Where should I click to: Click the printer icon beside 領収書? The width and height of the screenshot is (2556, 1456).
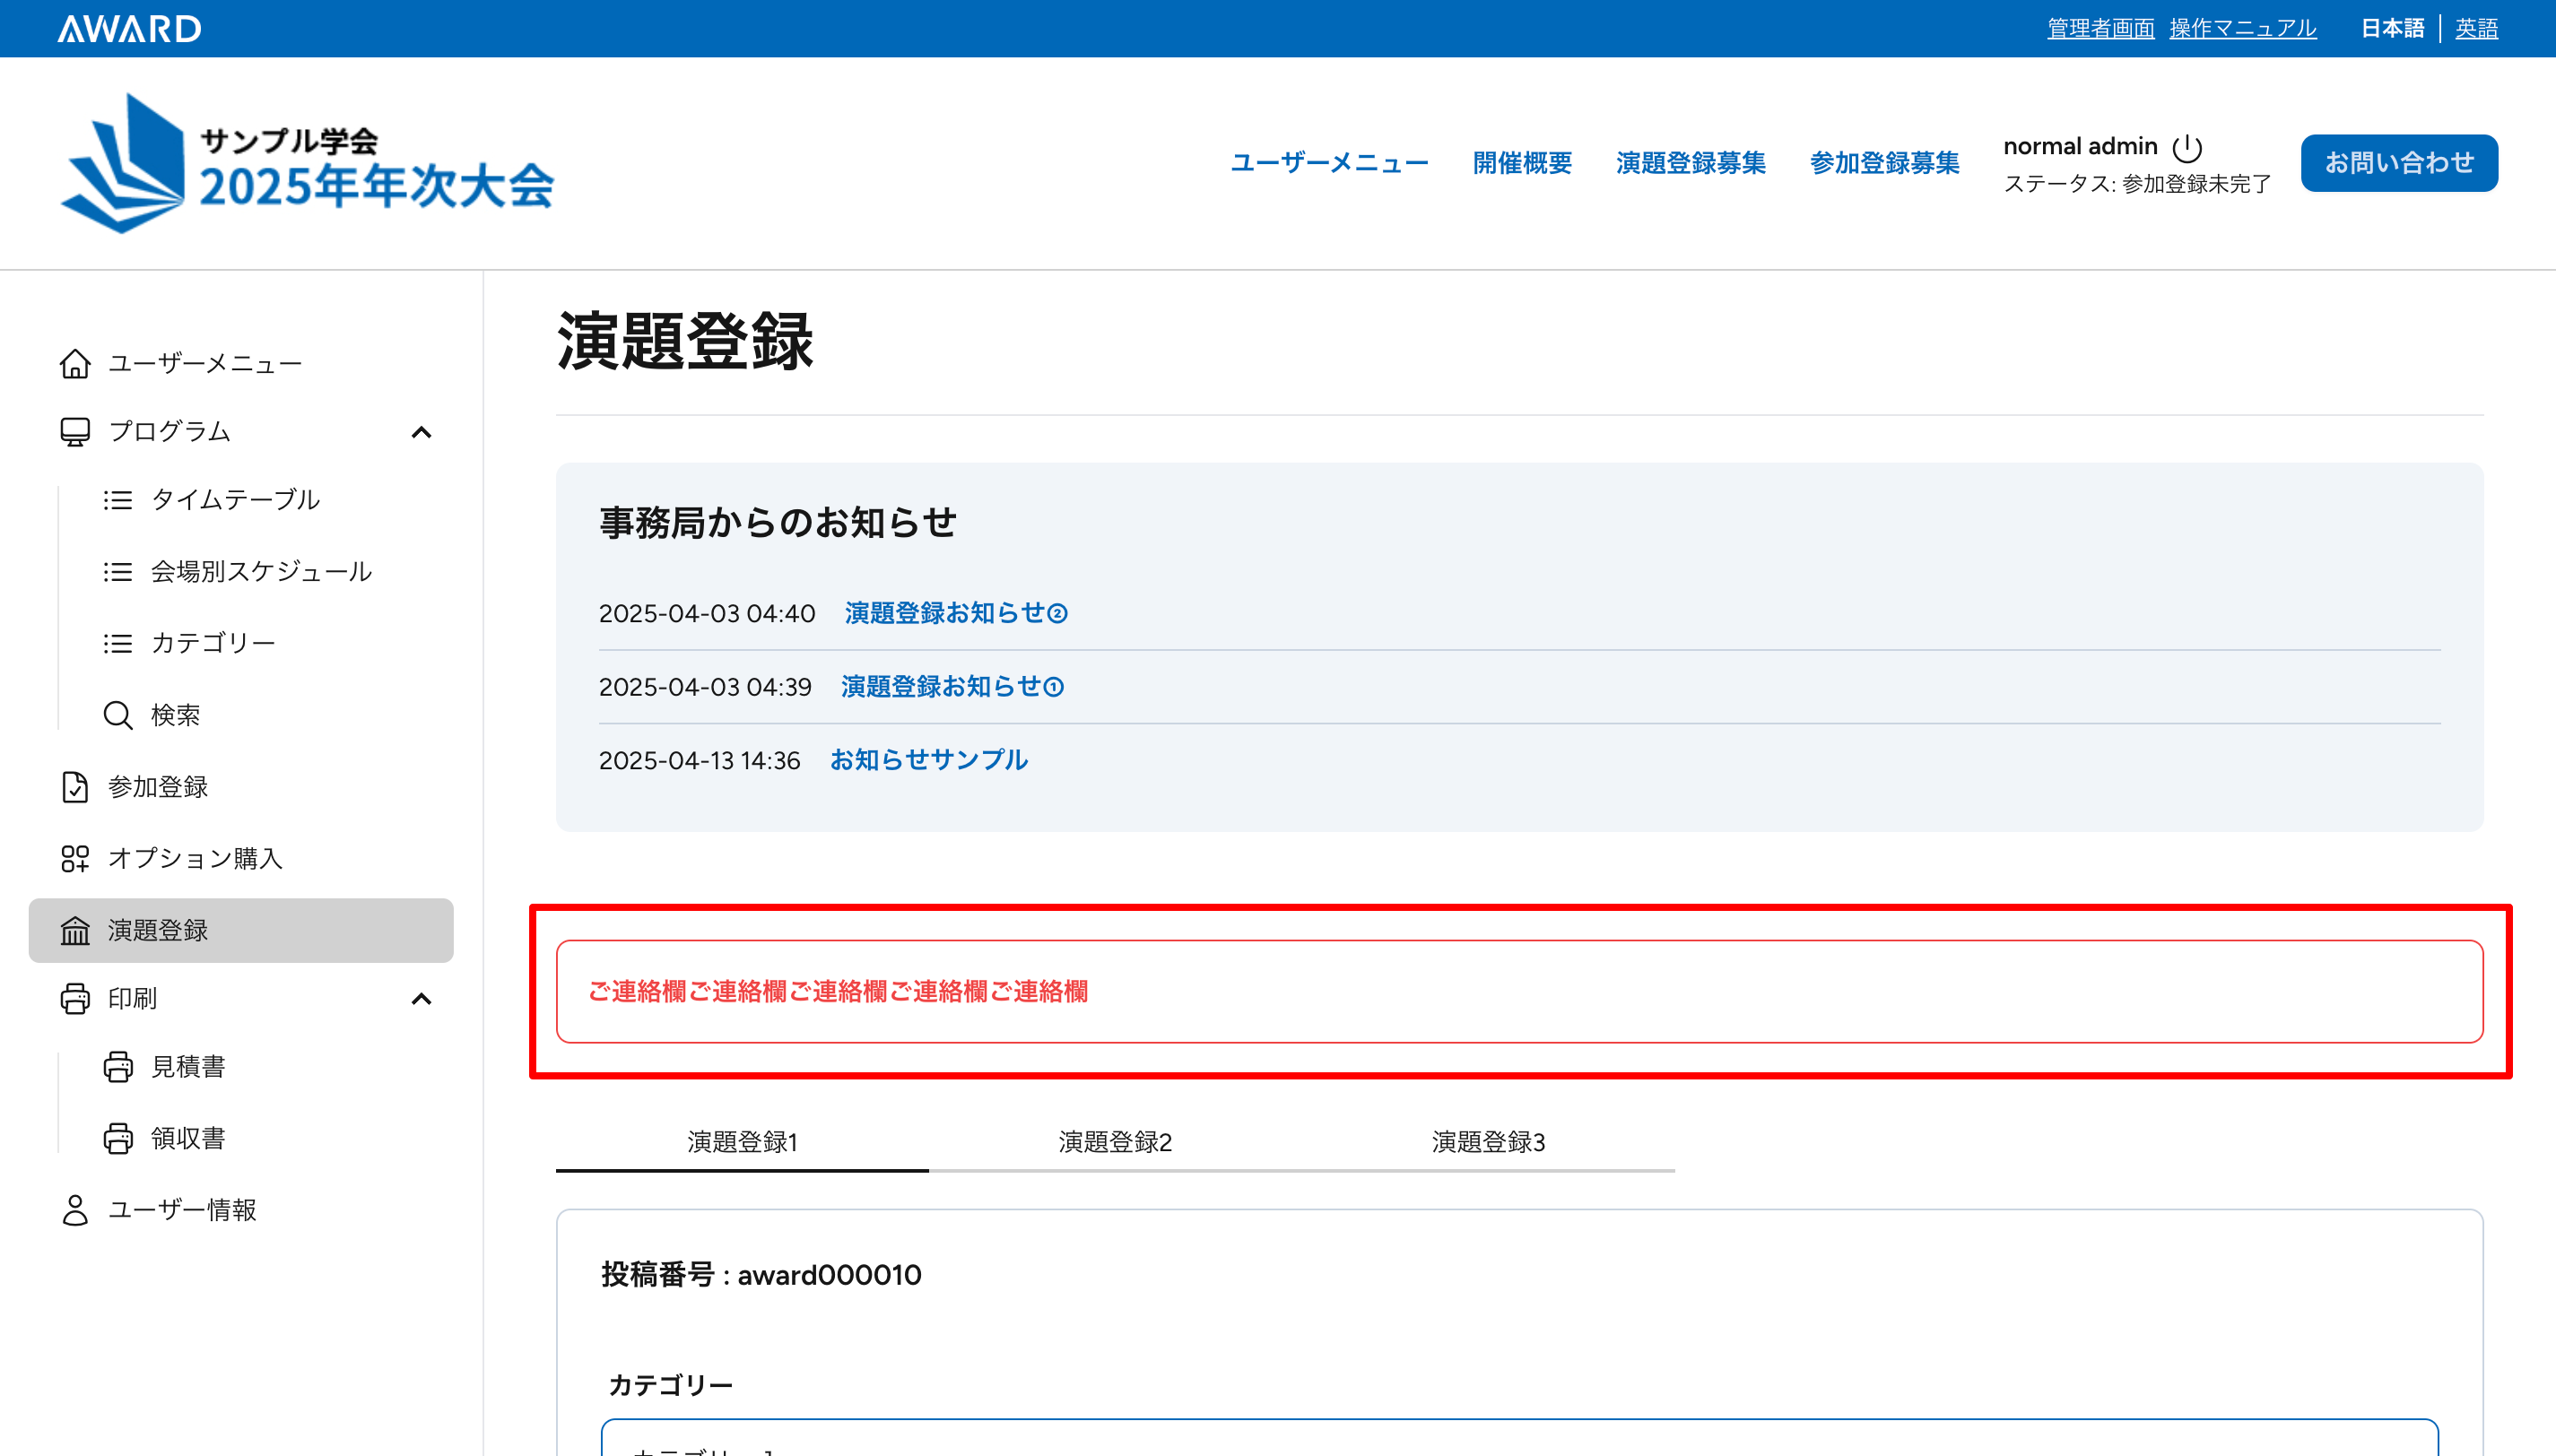[x=118, y=1138]
